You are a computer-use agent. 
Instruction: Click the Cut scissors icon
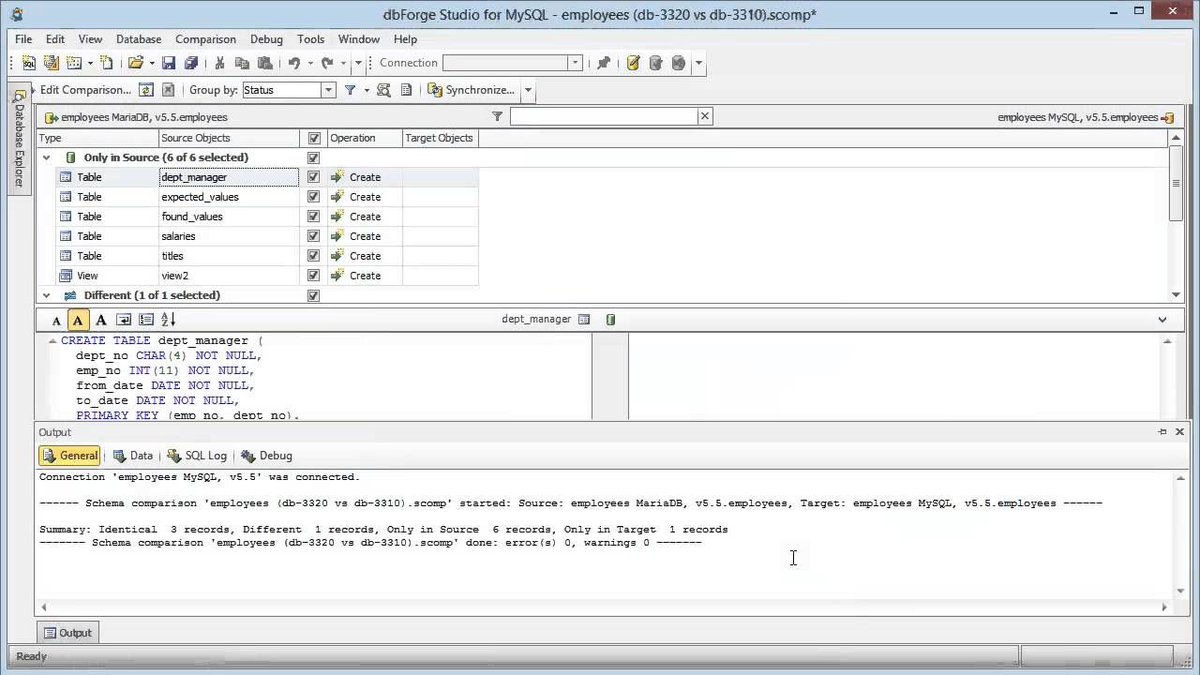pos(220,63)
